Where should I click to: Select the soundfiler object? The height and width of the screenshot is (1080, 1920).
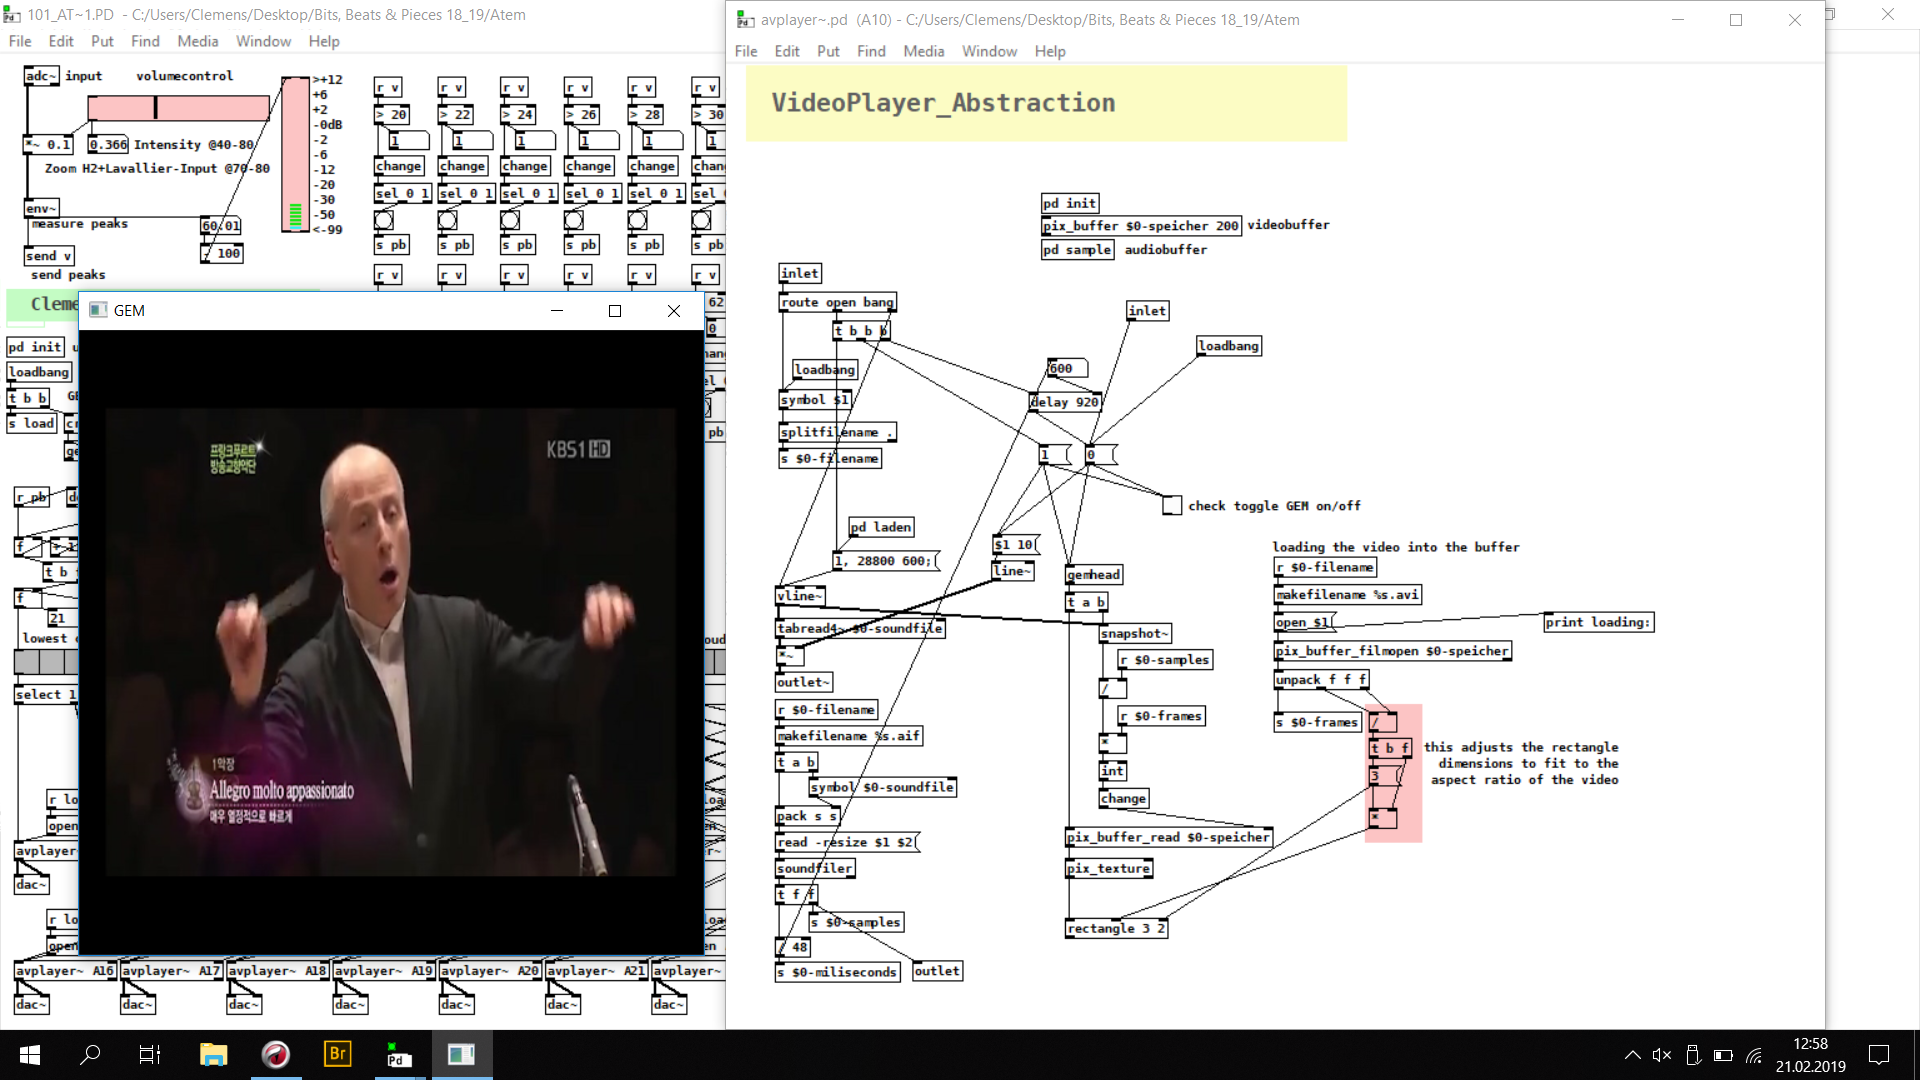pos(815,869)
